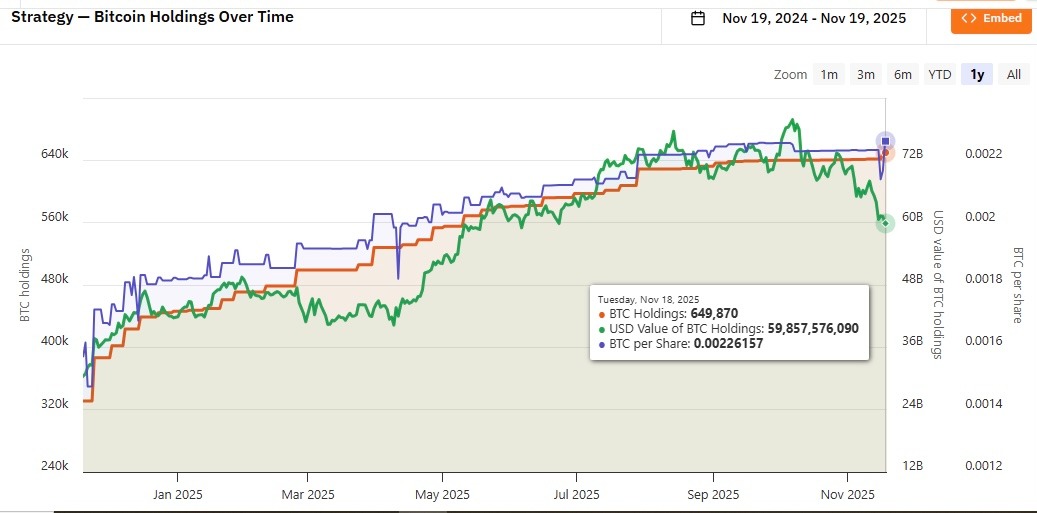Select the 1y zoom option
The image size is (1037, 513).
976,74
